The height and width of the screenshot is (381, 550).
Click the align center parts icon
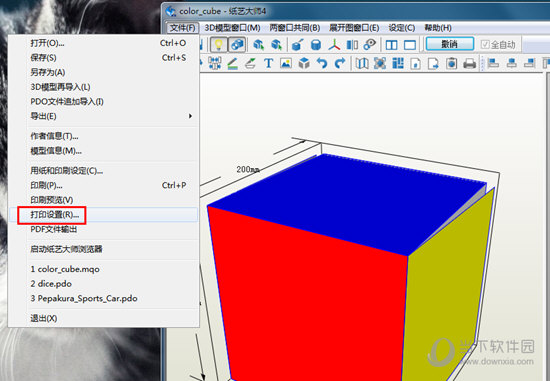(511, 64)
